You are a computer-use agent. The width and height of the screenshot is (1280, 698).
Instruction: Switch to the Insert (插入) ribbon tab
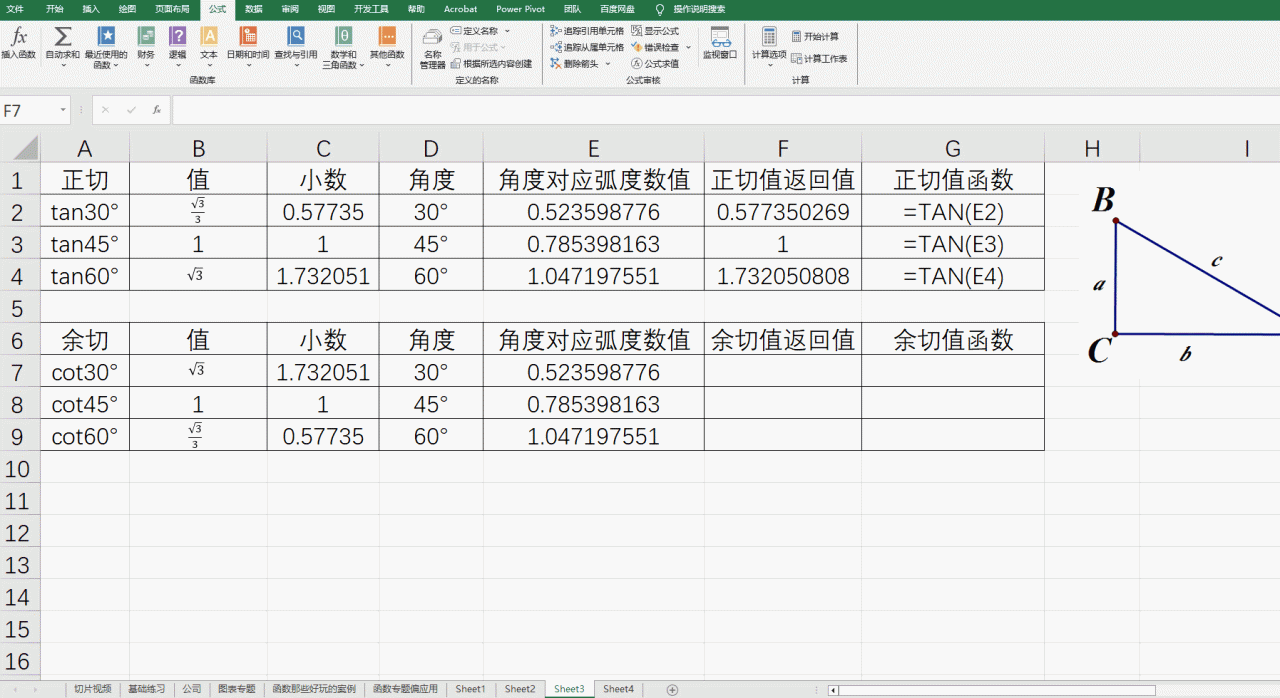click(x=91, y=9)
